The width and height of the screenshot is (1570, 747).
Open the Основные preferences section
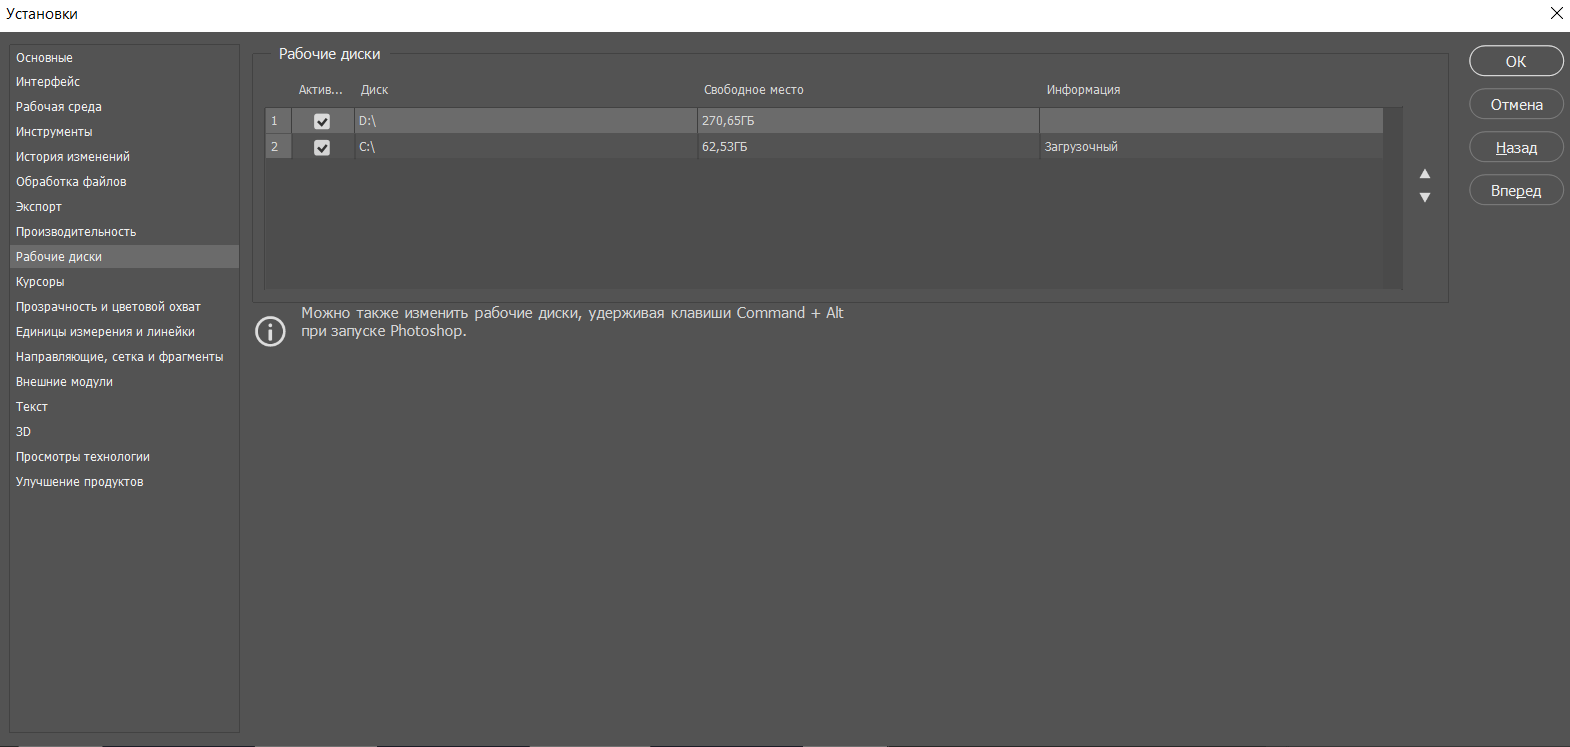click(x=125, y=58)
